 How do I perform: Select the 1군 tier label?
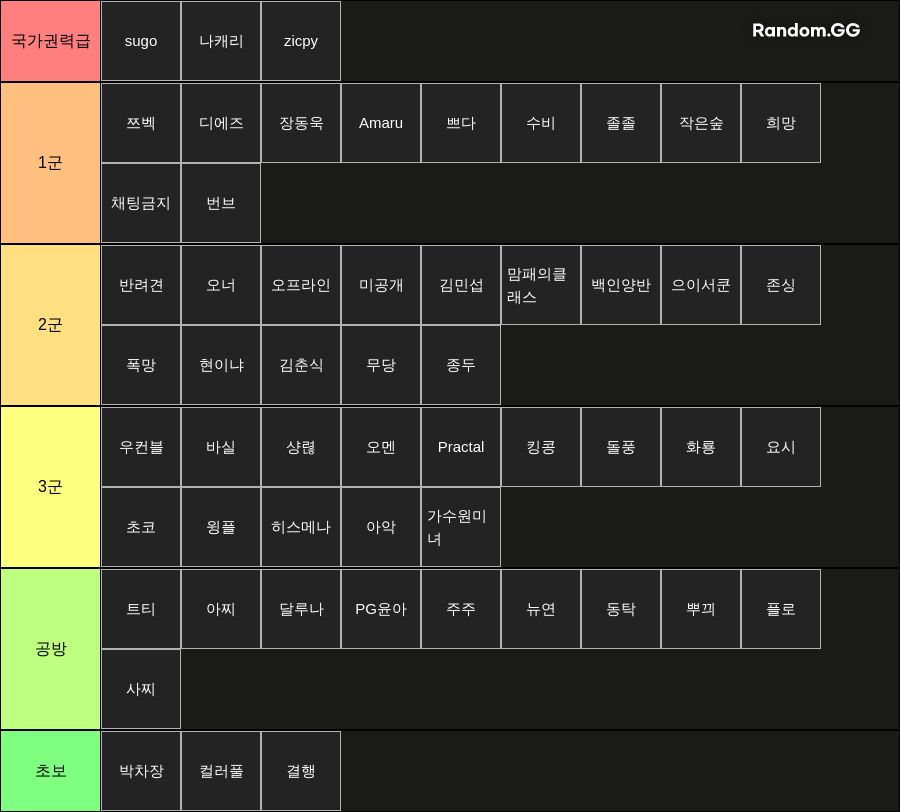pos(51,163)
